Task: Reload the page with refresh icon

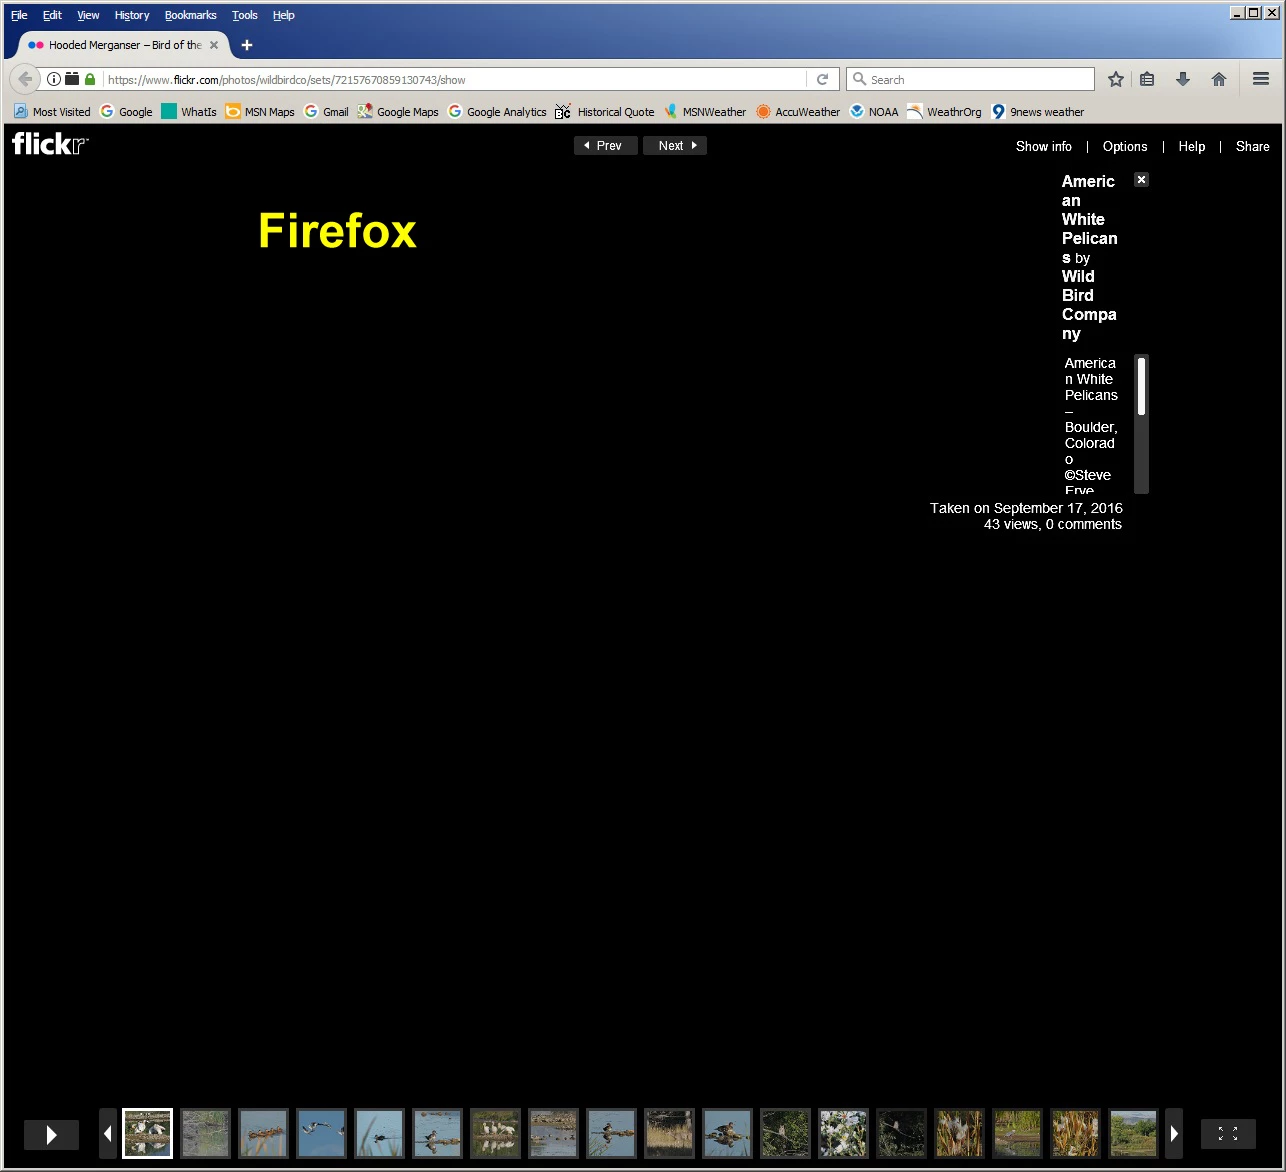Action: (x=823, y=80)
